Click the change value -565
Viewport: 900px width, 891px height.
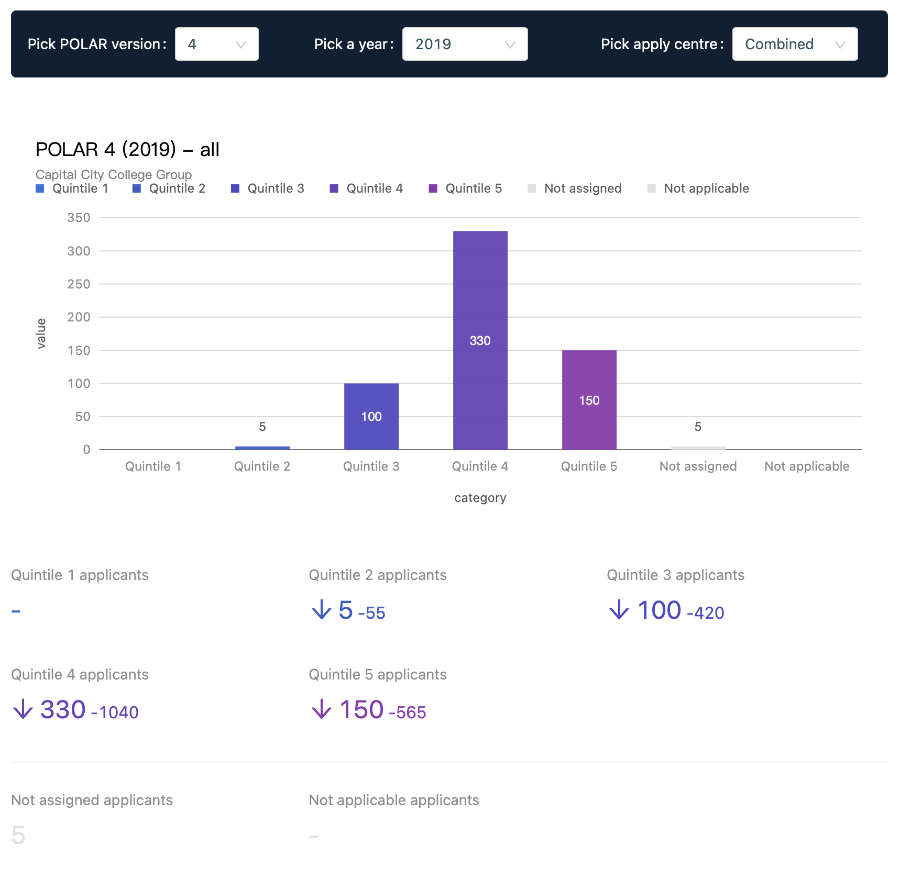click(408, 712)
